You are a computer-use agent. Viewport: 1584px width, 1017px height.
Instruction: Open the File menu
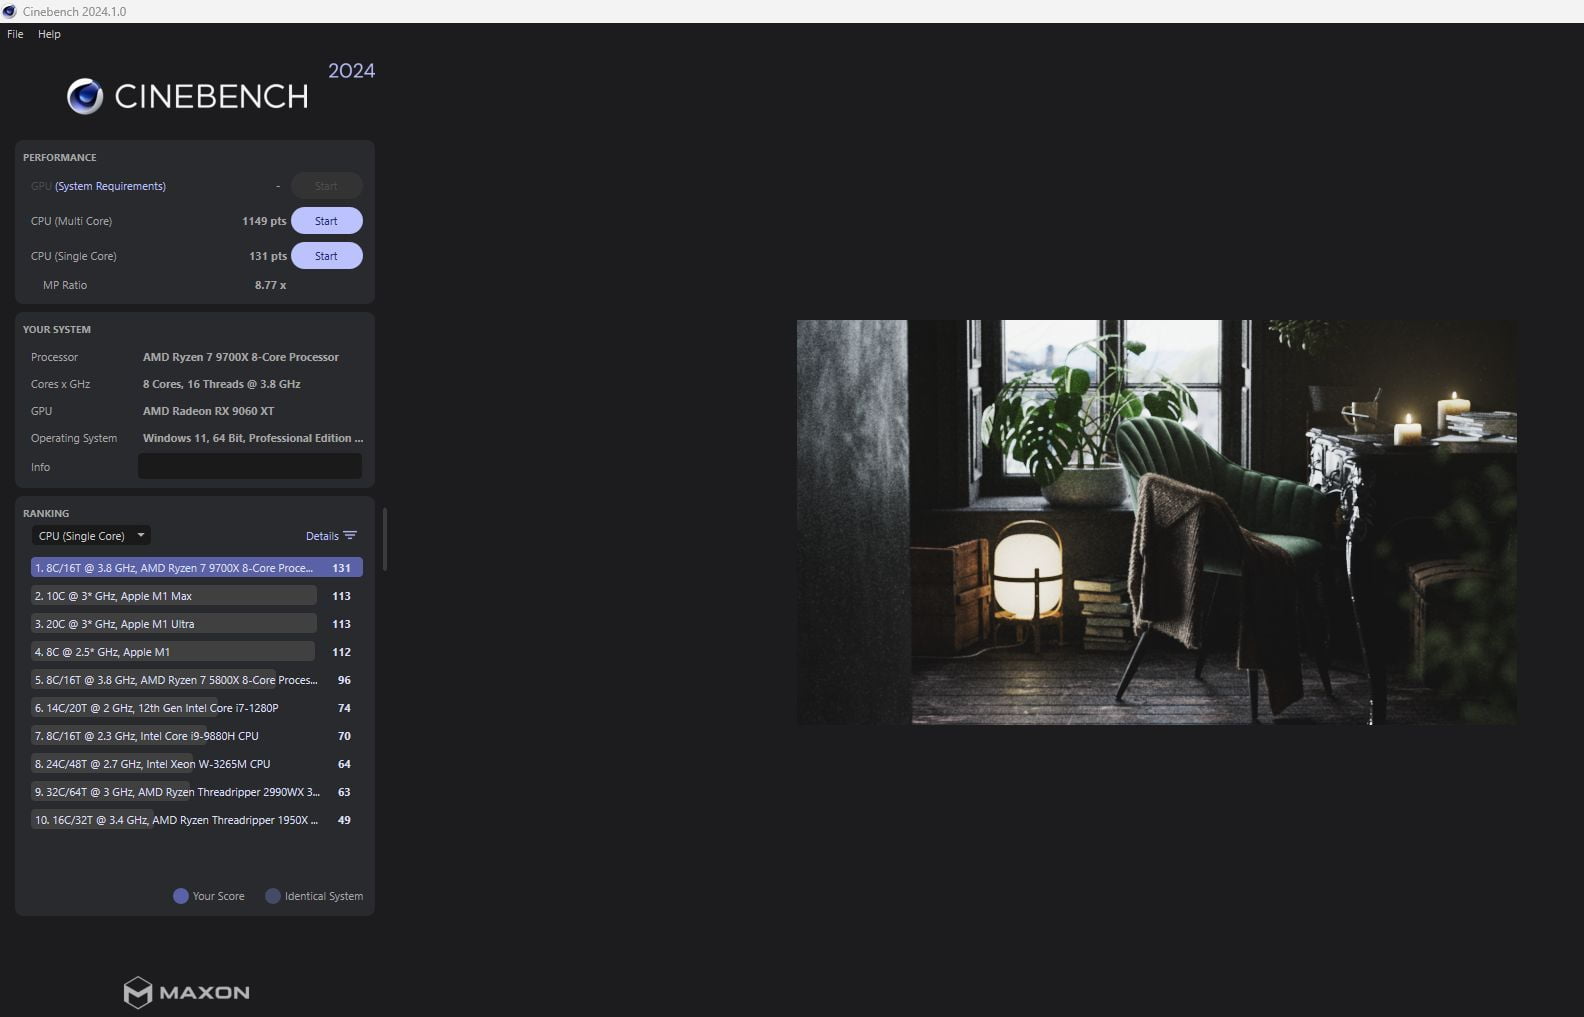pyautogui.click(x=15, y=34)
